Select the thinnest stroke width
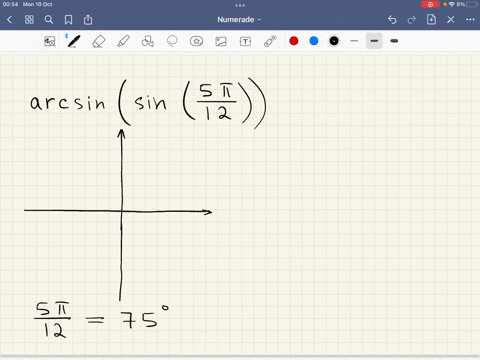The height and width of the screenshot is (360, 480). 354,41
